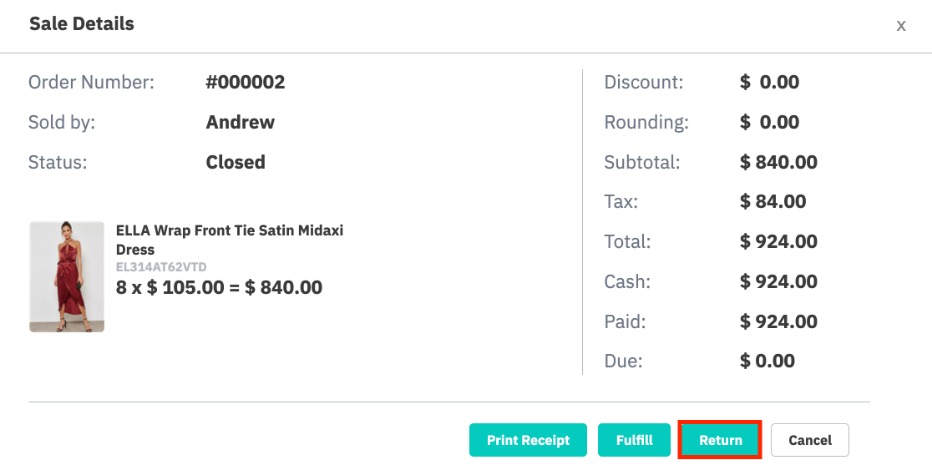Screen dimensions: 932x475
Task: Click the Sale Details title
Action: pyautogui.click(x=81, y=24)
